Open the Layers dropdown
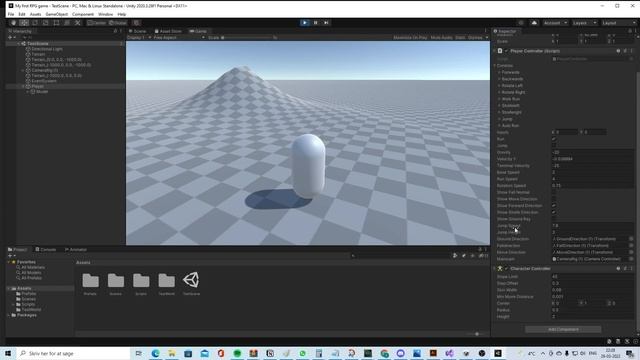This screenshot has height=360, width=640. (x=584, y=23)
